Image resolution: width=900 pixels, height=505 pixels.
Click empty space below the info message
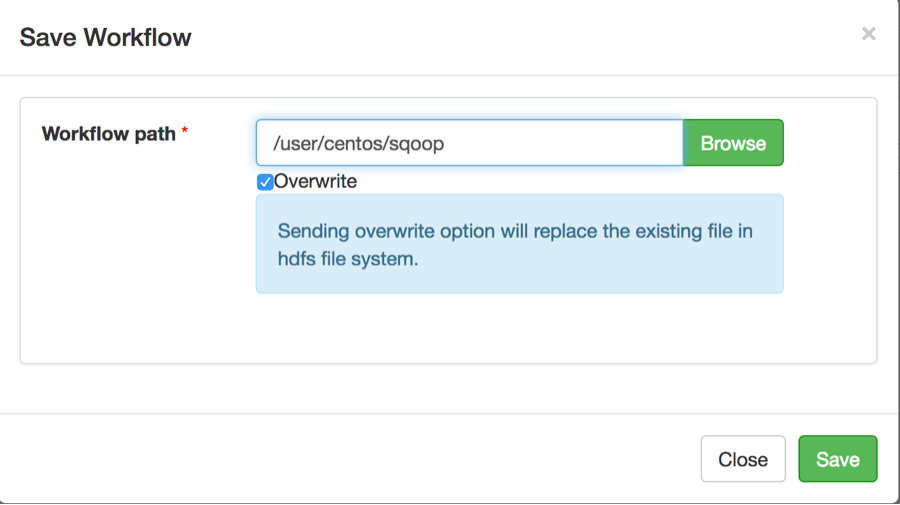click(519, 328)
